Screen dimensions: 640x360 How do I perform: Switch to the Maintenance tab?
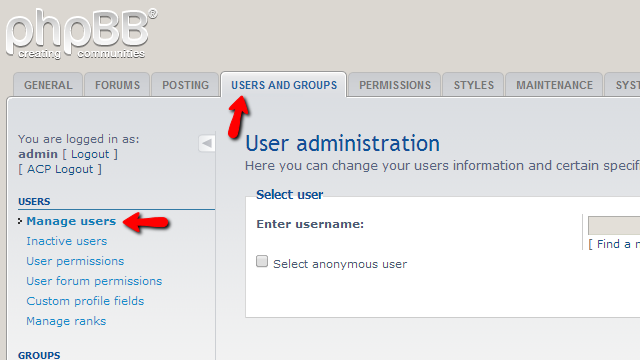[554, 85]
